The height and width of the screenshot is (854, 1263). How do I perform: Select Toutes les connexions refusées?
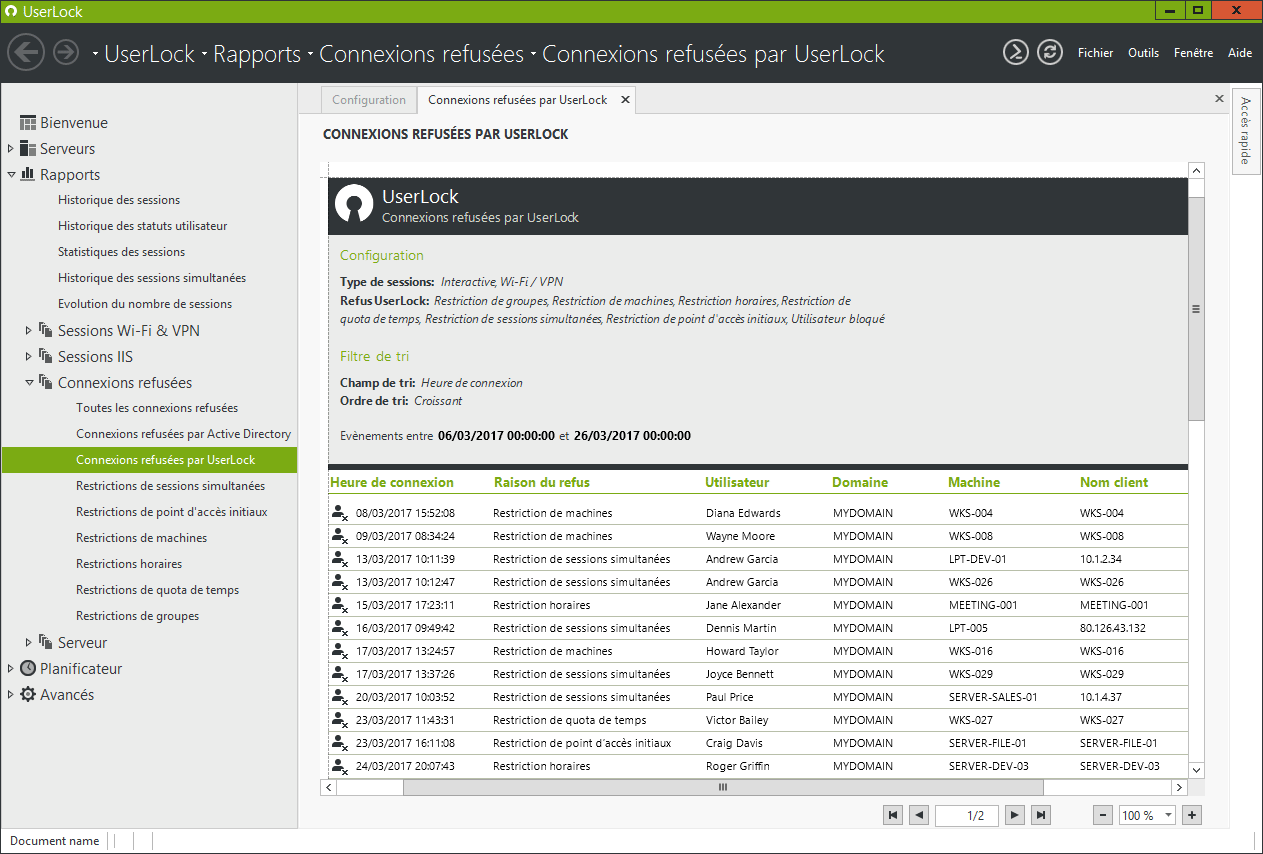[157, 408]
